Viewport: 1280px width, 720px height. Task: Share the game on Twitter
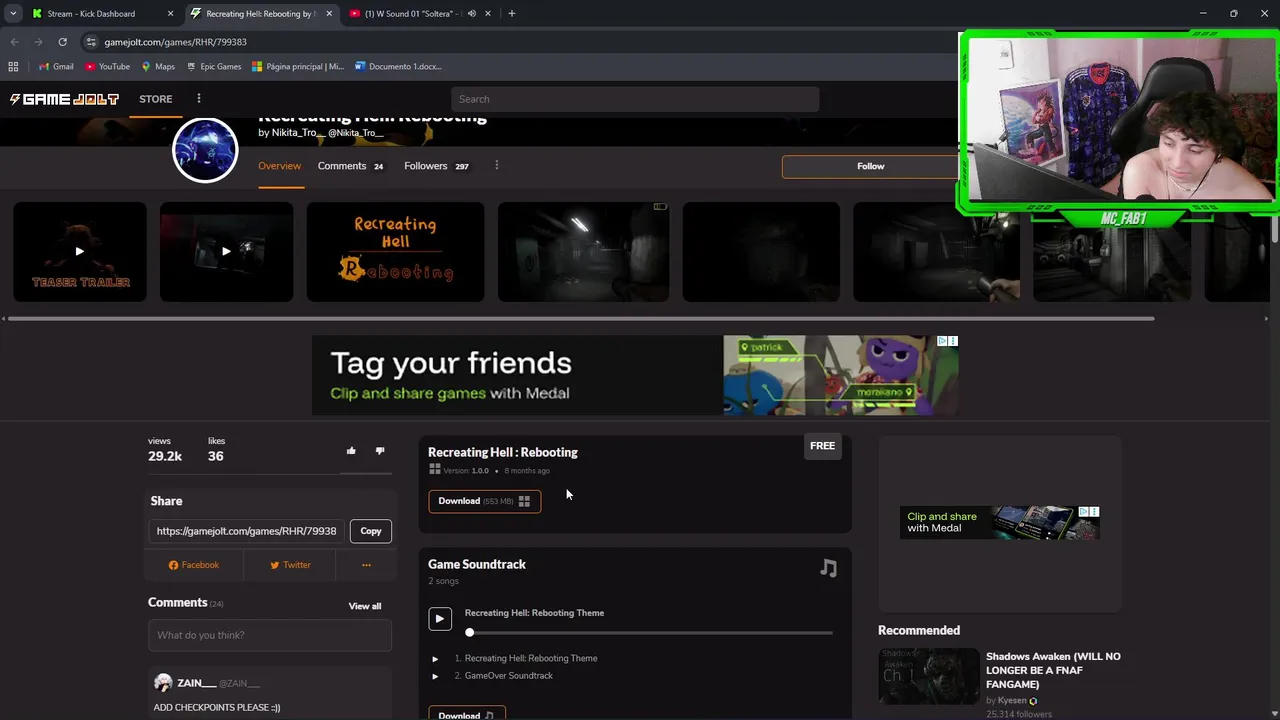click(290, 565)
